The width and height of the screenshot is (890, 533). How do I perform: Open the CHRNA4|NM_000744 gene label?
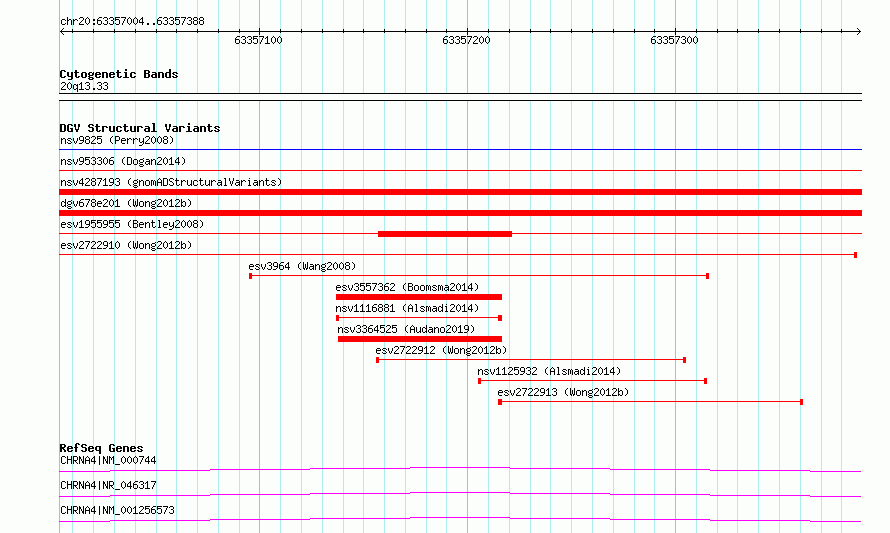point(108,460)
